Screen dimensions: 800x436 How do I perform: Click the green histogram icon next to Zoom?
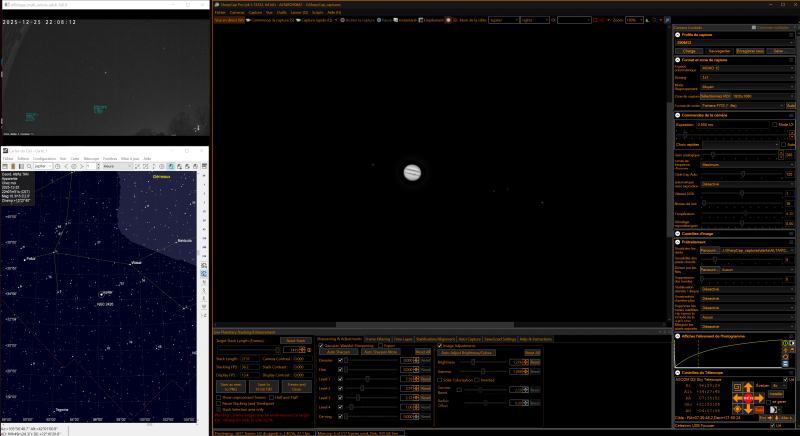(648, 20)
